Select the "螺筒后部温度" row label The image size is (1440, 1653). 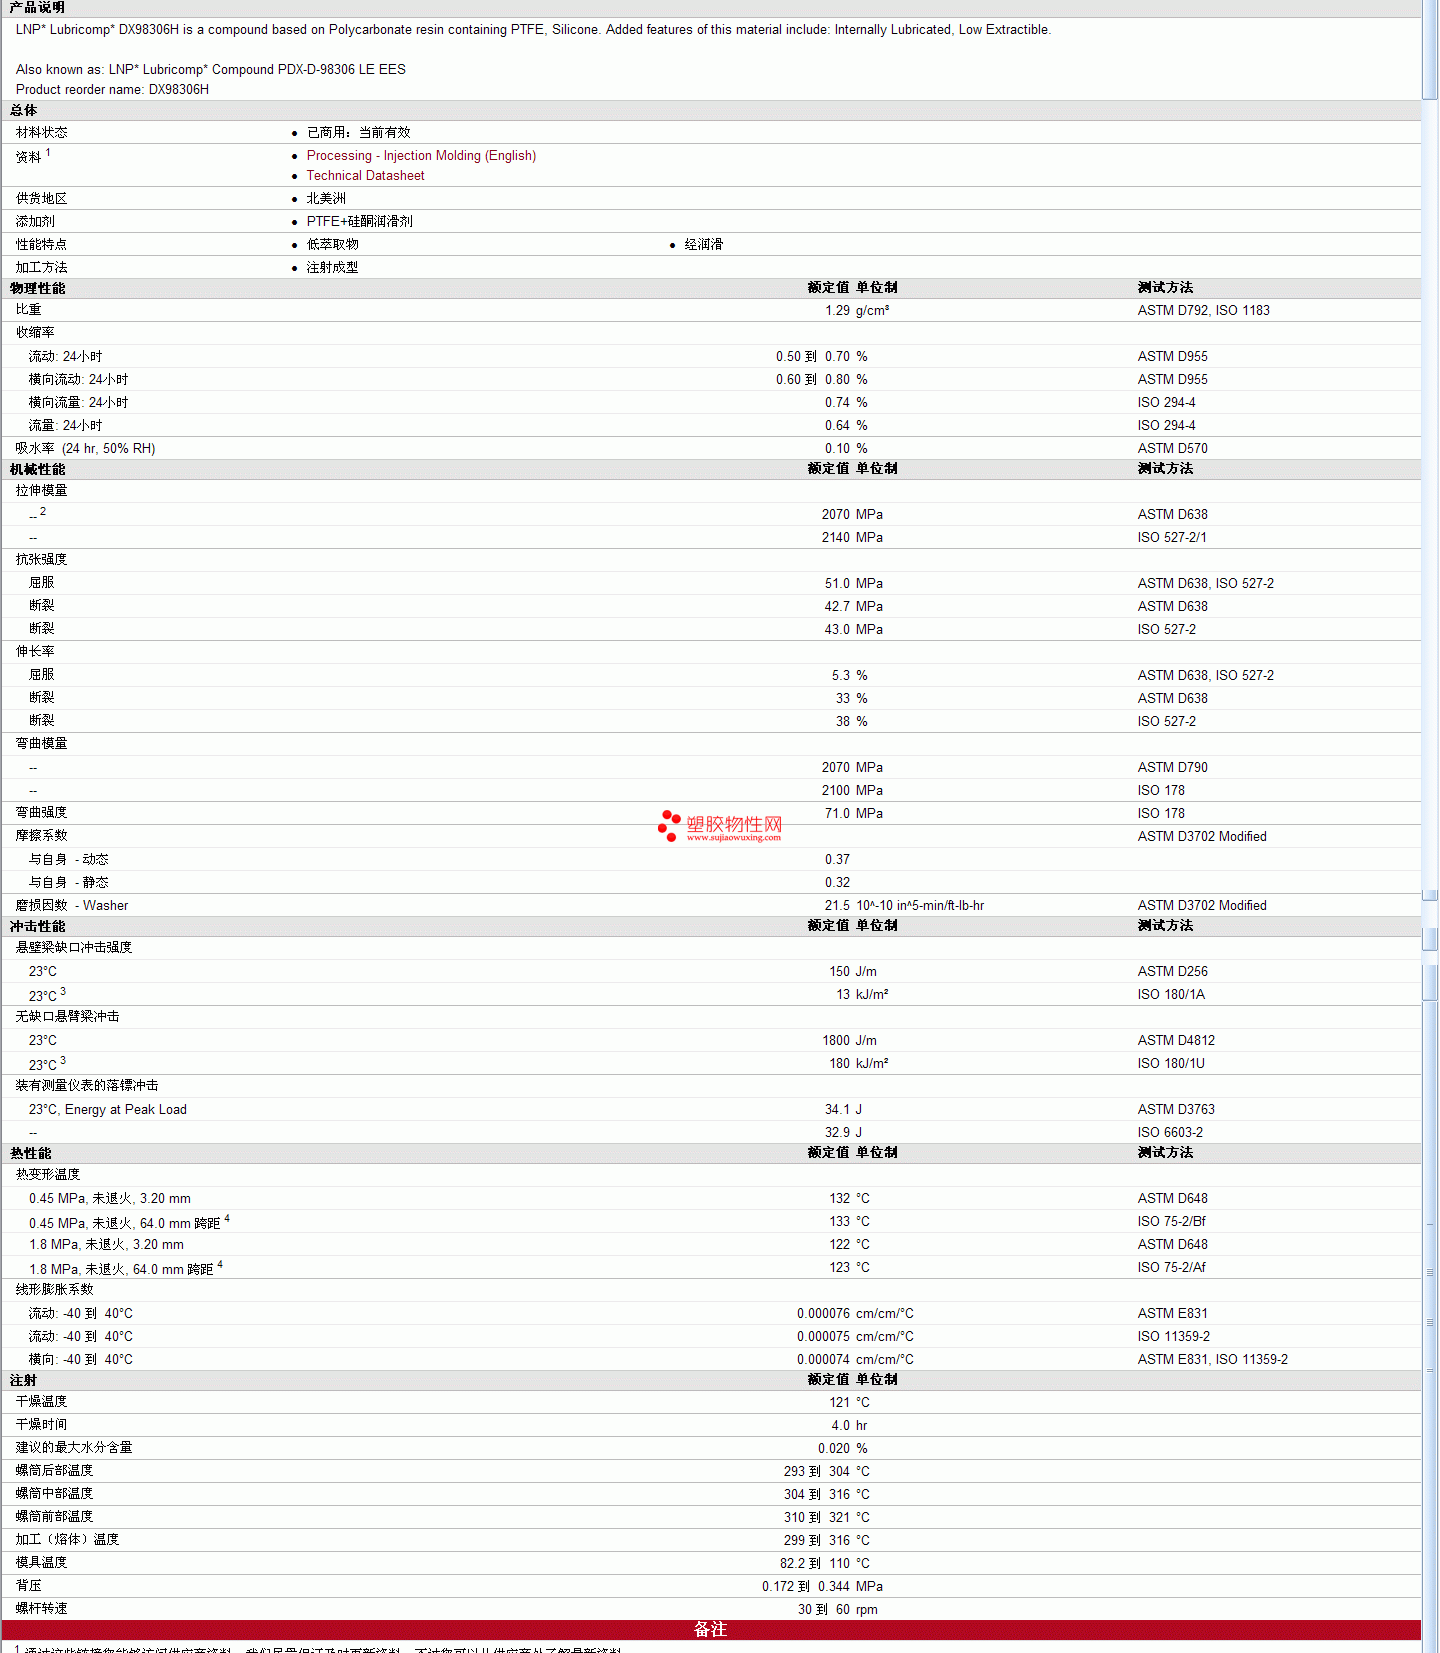tap(54, 1471)
